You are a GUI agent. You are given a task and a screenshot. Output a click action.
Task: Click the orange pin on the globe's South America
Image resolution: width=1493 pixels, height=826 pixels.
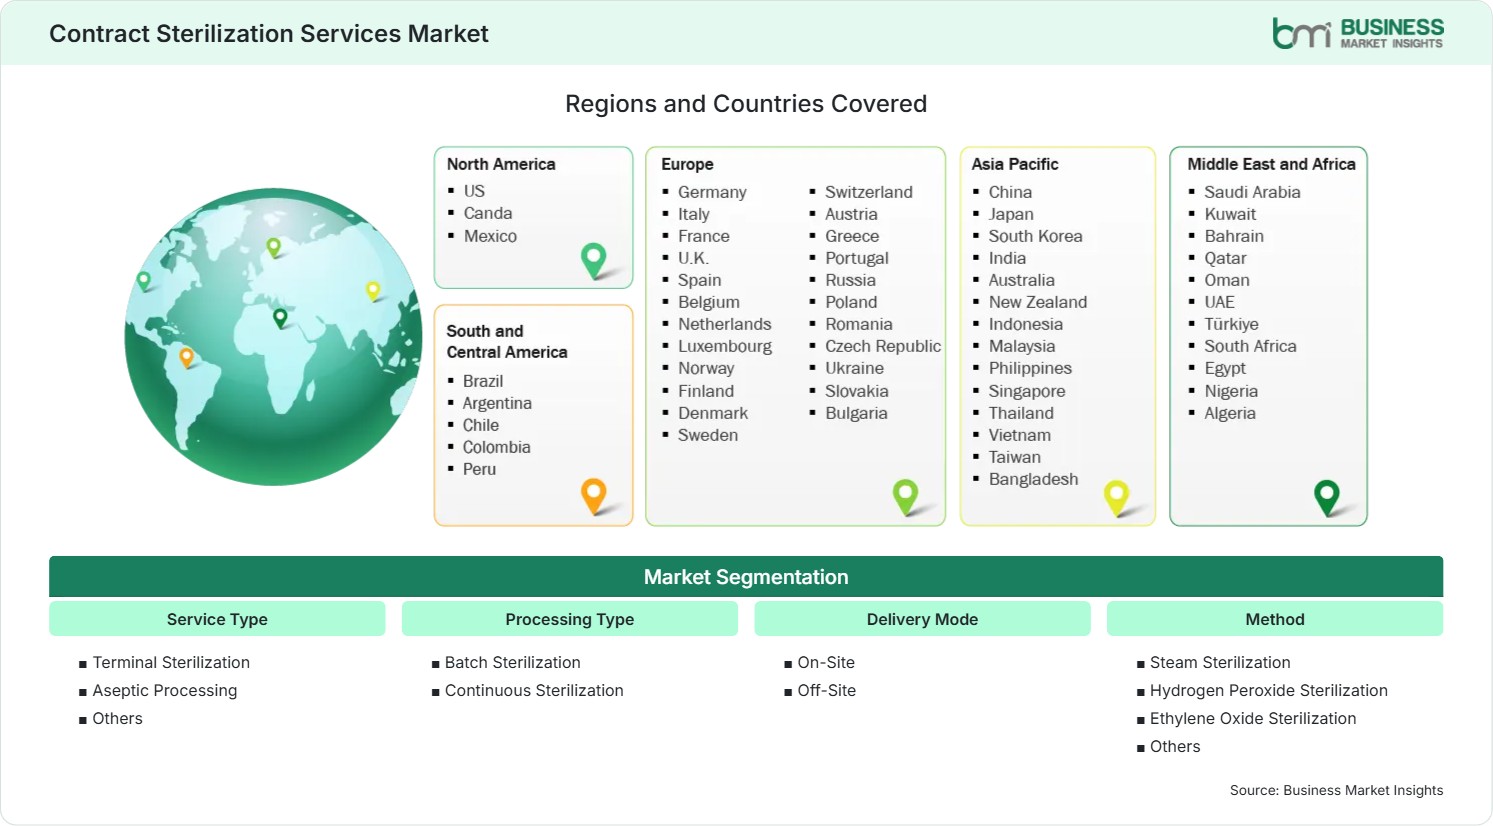[186, 357]
